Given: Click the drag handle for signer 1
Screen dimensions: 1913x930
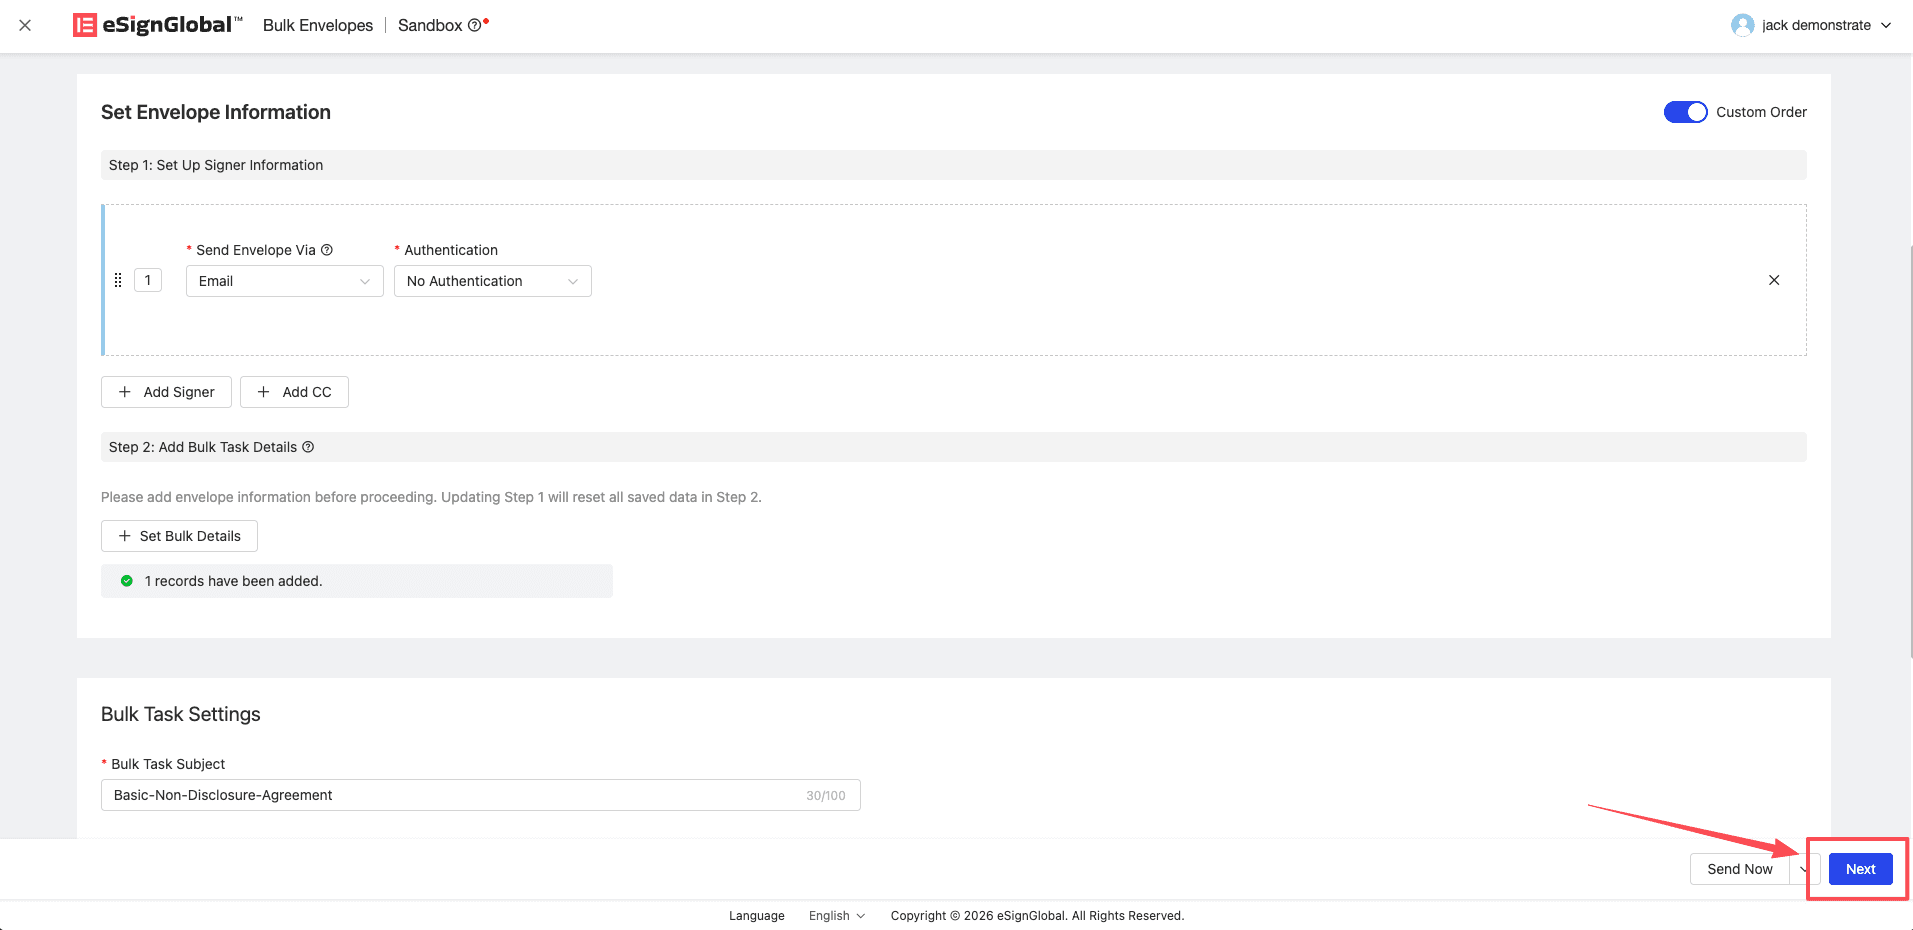Looking at the screenshot, I should pos(118,281).
